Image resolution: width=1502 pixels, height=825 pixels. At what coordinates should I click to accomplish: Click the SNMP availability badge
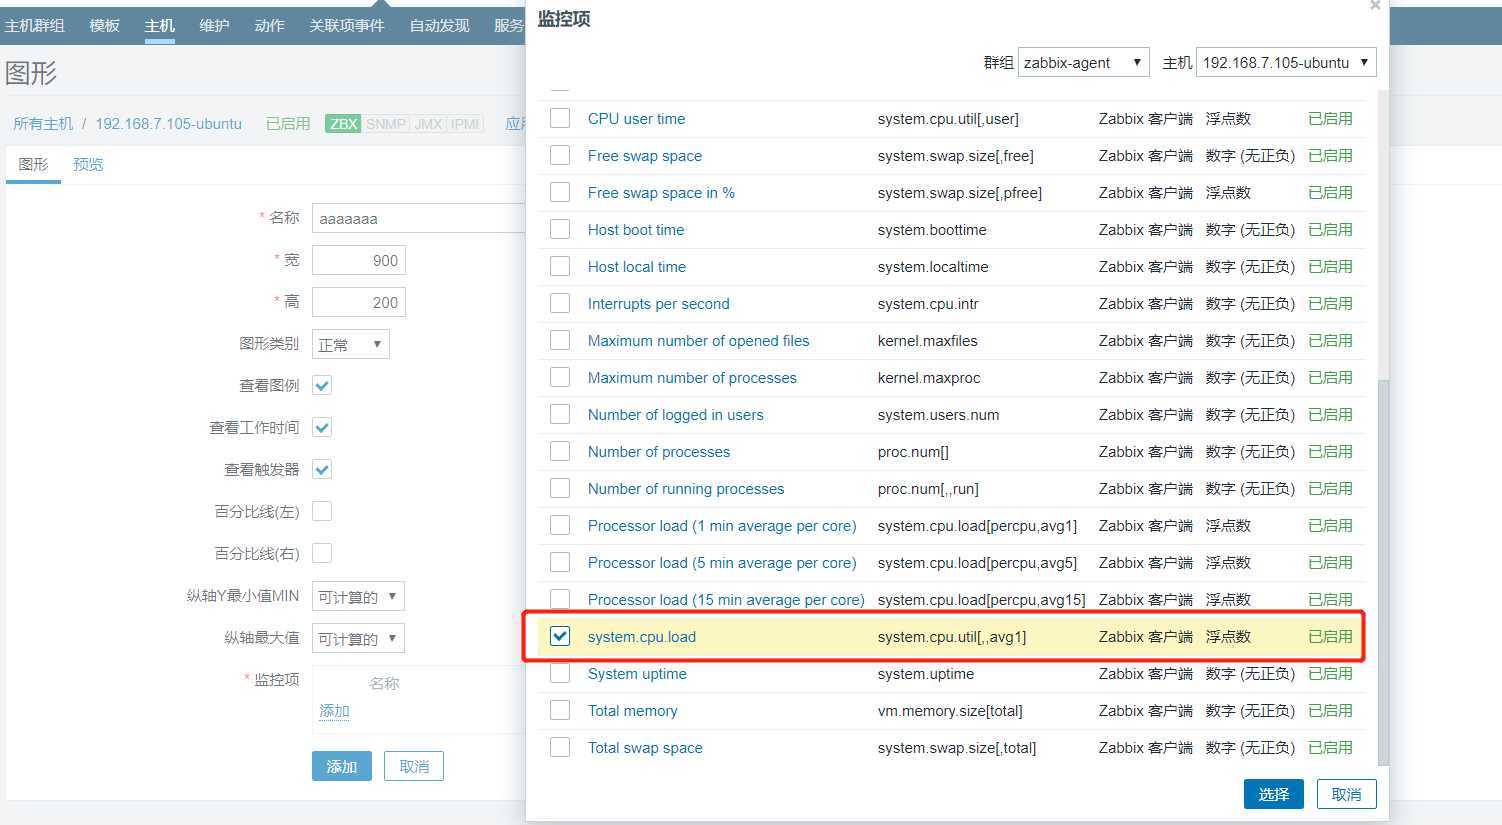click(x=385, y=124)
